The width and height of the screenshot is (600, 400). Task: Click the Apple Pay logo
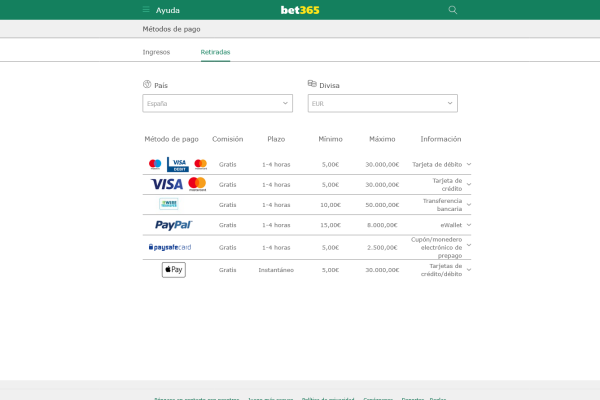tap(174, 270)
